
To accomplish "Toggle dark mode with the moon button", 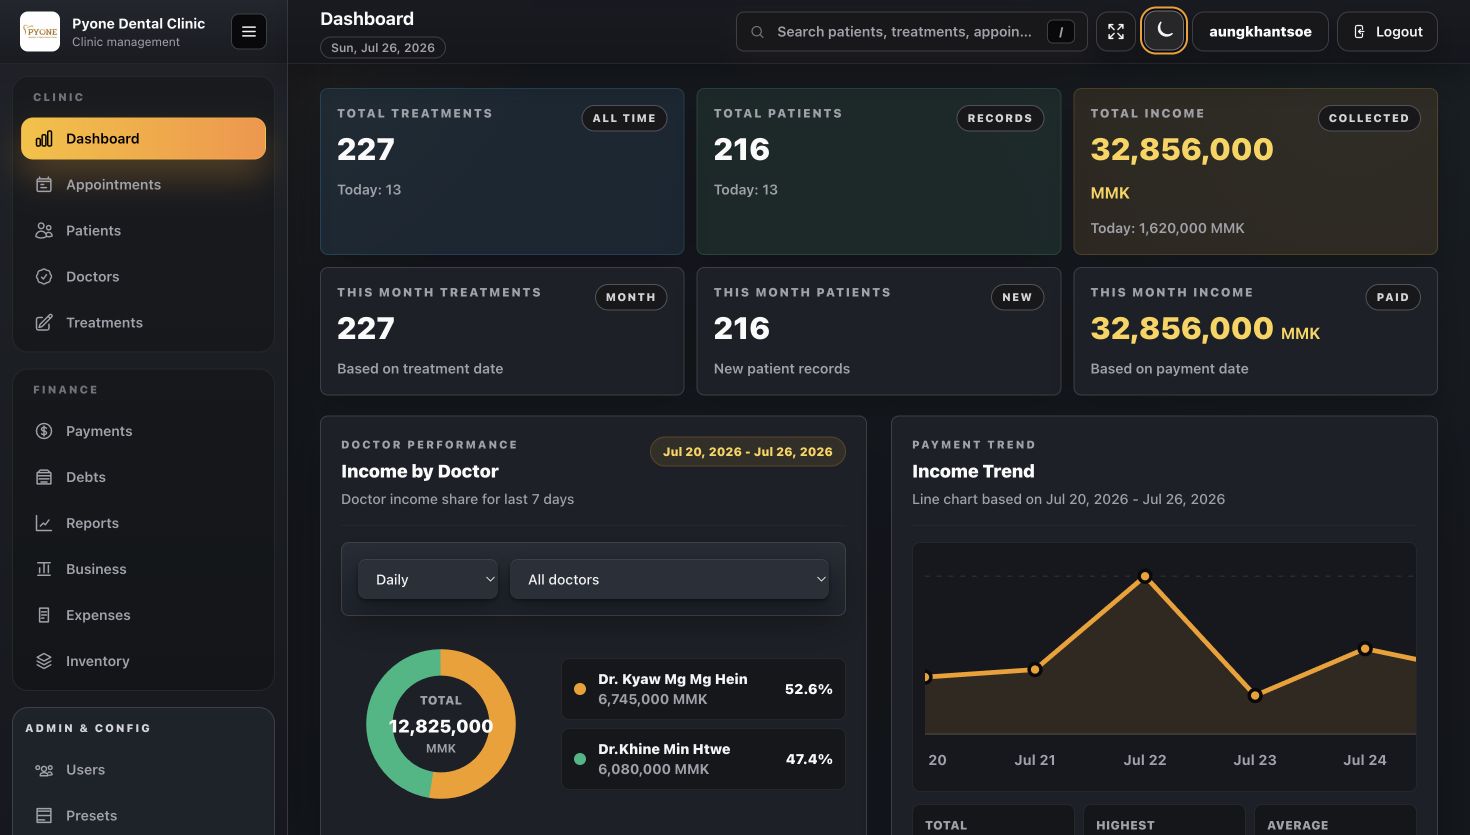I will click(x=1164, y=31).
